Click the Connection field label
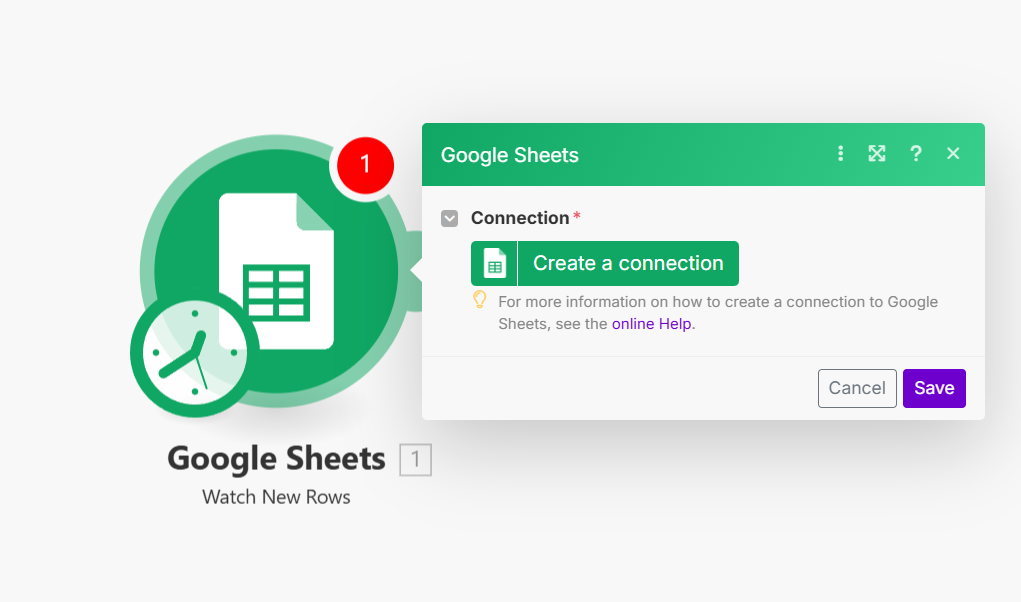1021x602 pixels. pyautogui.click(x=520, y=218)
